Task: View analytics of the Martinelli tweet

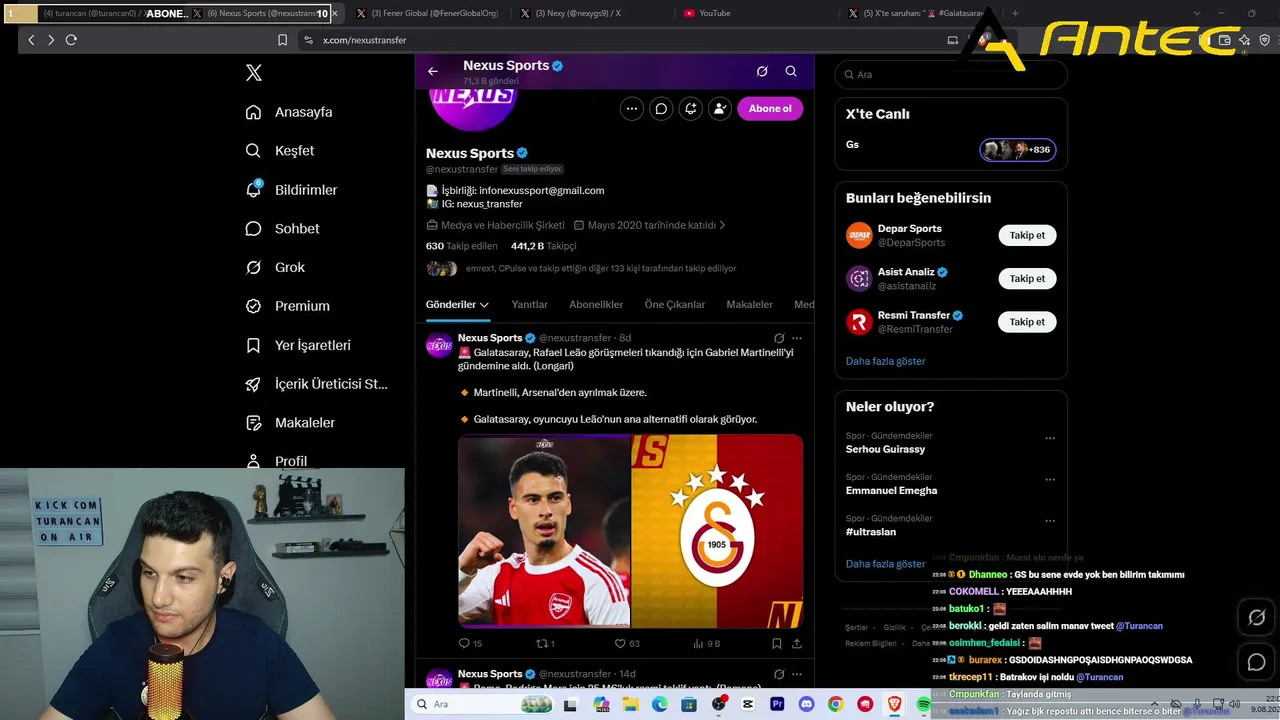Action: click(x=706, y=644)
